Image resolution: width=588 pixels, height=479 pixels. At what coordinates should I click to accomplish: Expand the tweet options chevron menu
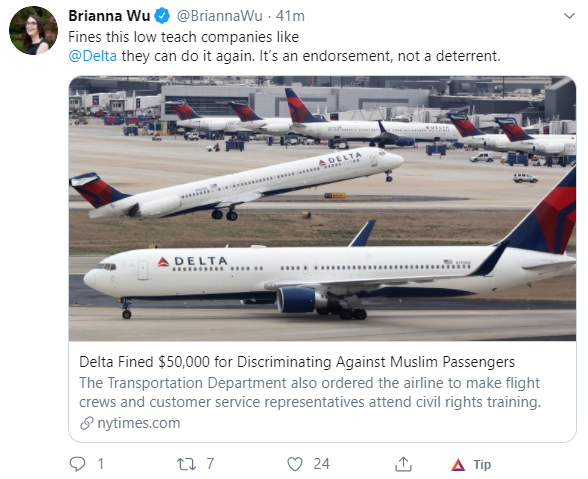point(569,16)
